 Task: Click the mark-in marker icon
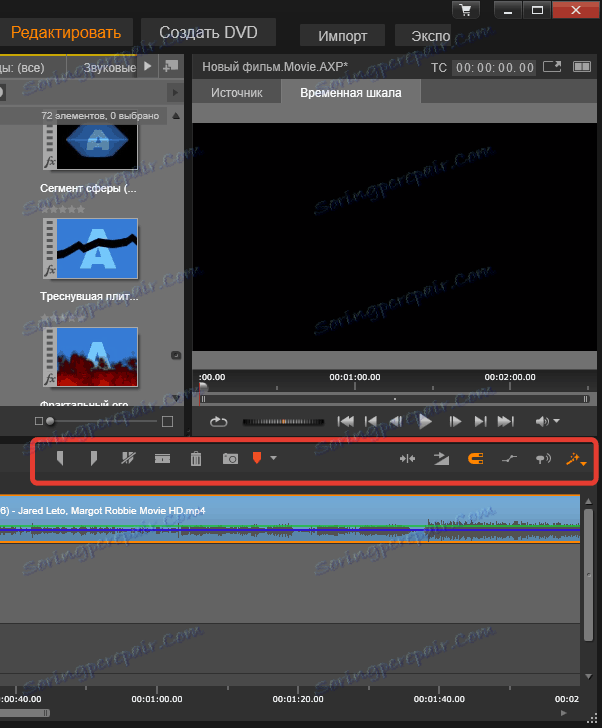[60, 459]
